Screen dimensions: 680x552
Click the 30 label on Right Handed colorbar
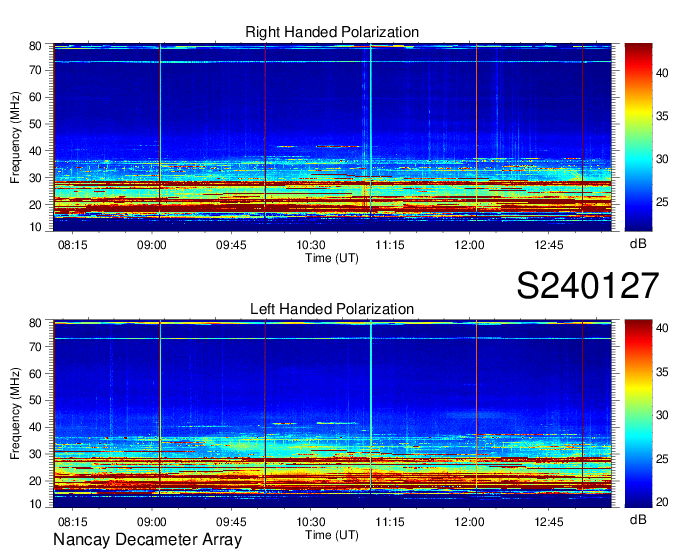[x=662, y=159]
